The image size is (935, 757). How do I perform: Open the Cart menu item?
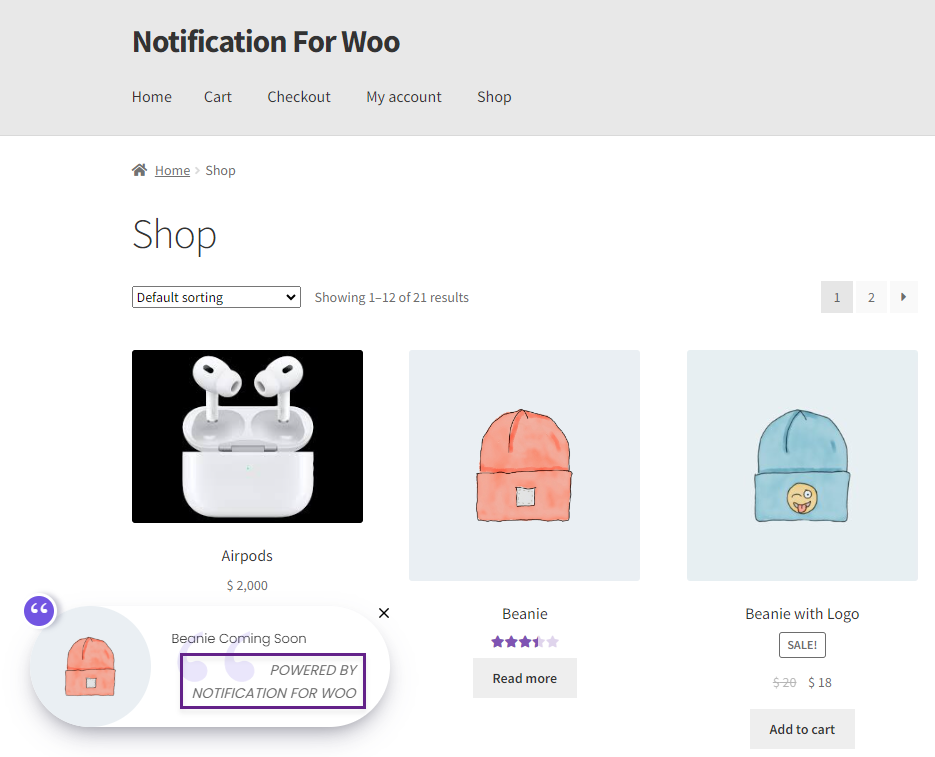[x=218, y=97]
